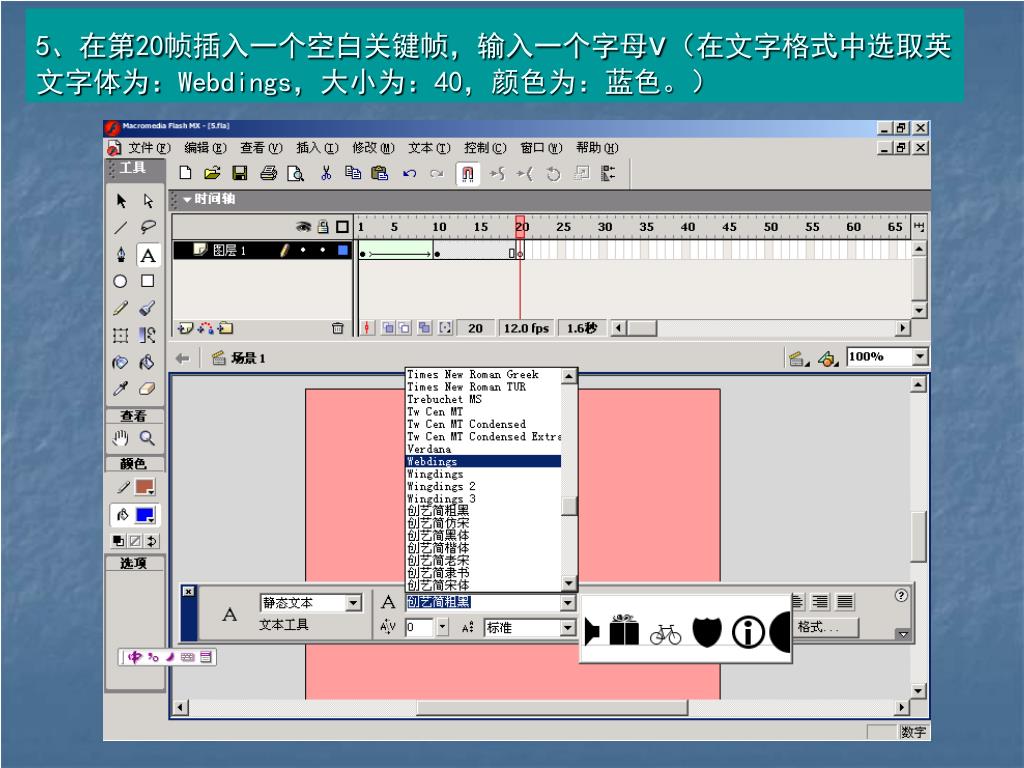Toggle the Snap to Objects magnet

(x=468, y=174)
